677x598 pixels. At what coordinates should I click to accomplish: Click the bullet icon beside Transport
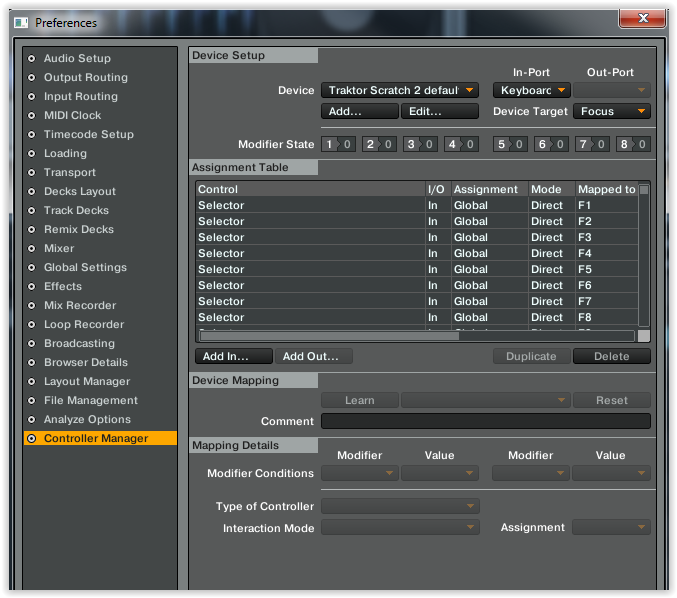(32, 173)
